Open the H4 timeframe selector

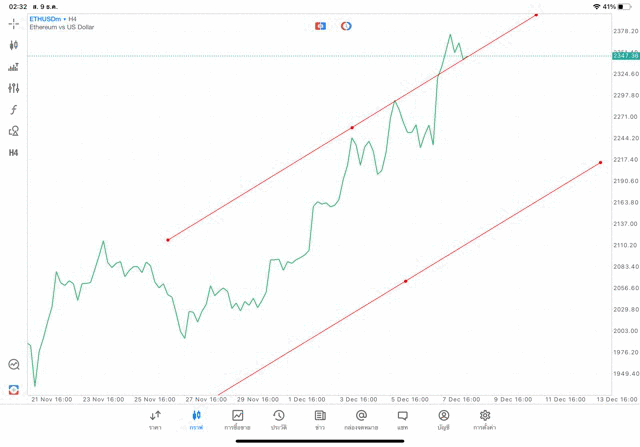[x=14, y=153]
